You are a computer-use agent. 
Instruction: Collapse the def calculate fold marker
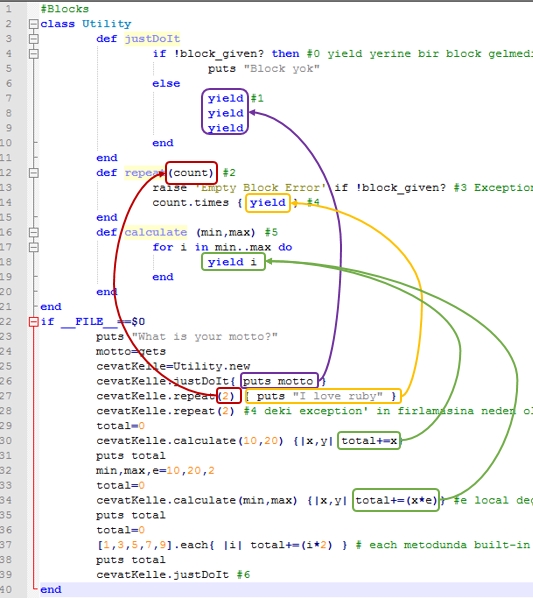[34, 232]
